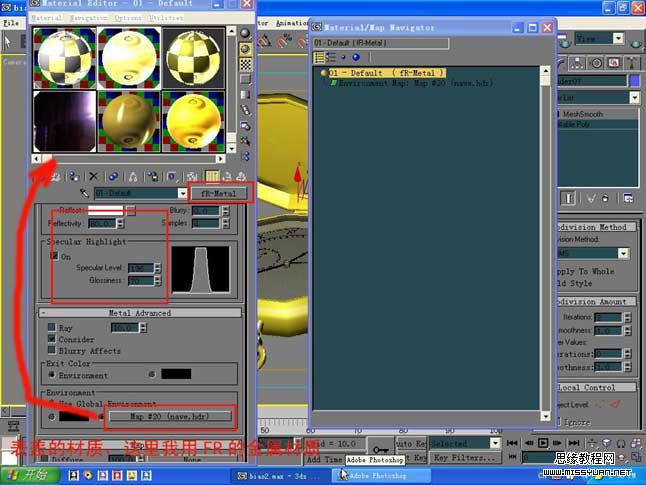Open Material Editor Options icon
Screen dimensions: 646x485
(246, 125)
